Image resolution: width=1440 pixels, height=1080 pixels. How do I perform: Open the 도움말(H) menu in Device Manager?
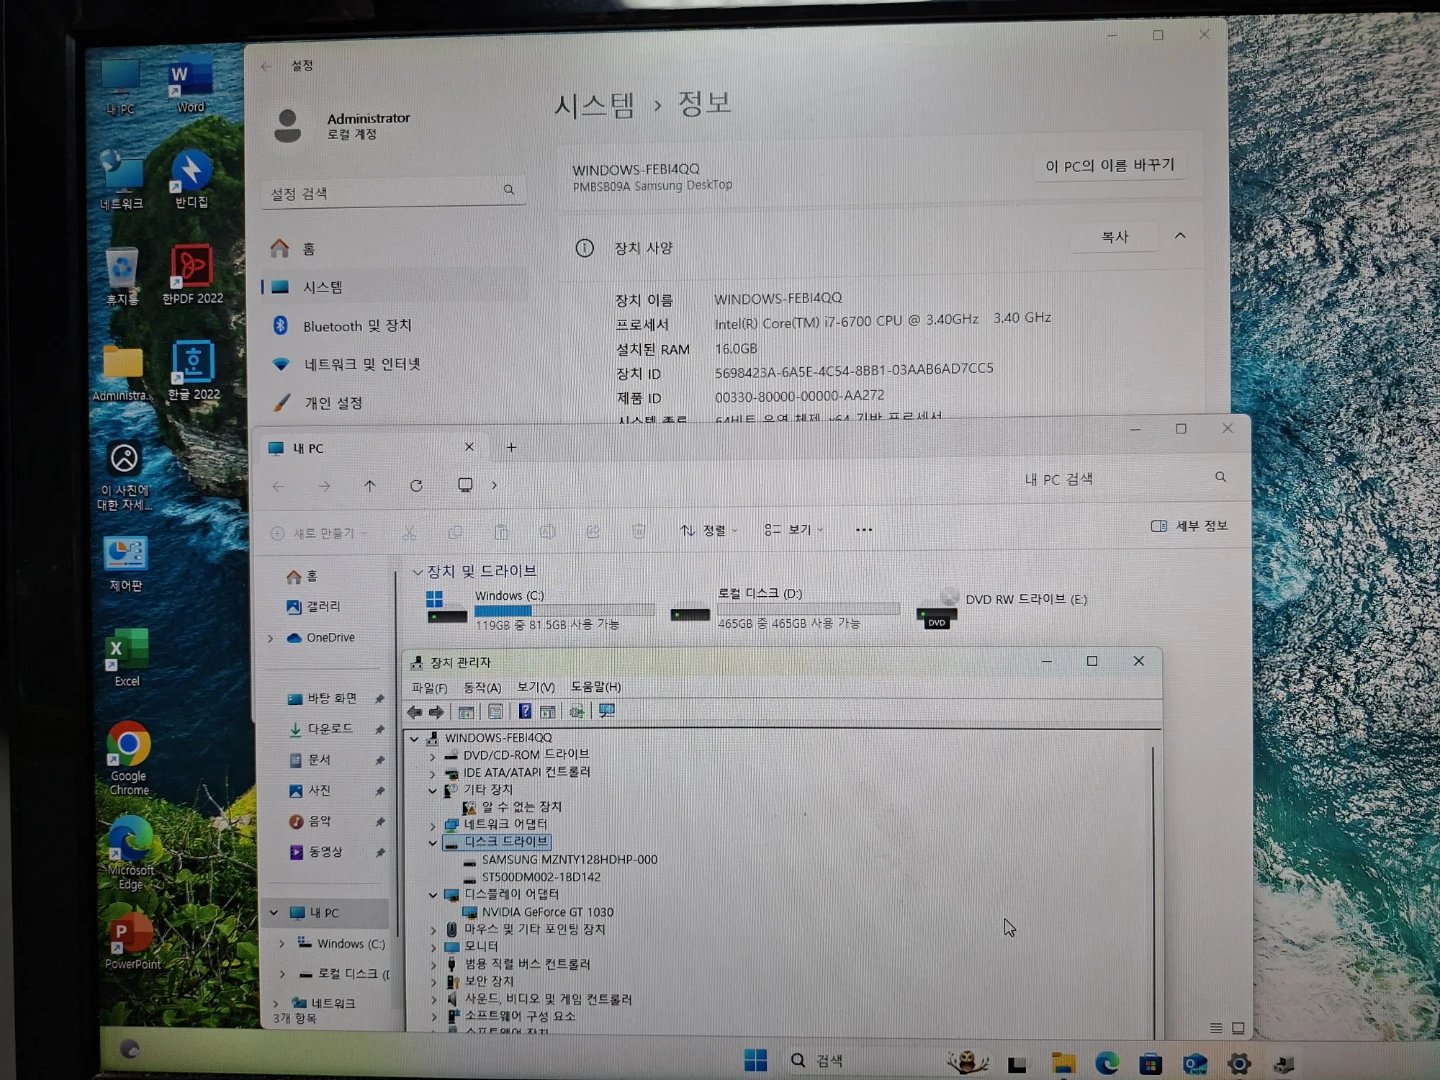point(596,687)
